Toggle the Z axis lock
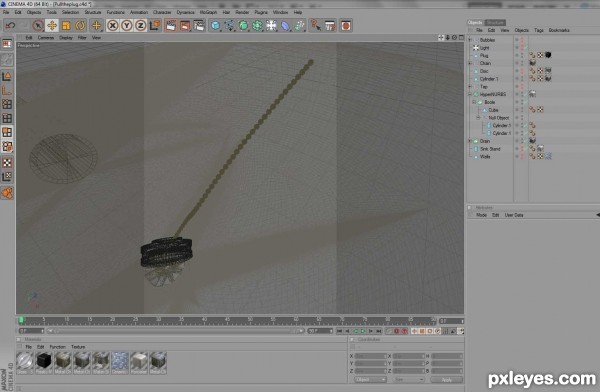600x392 pixels. click(x=141, y=26)
